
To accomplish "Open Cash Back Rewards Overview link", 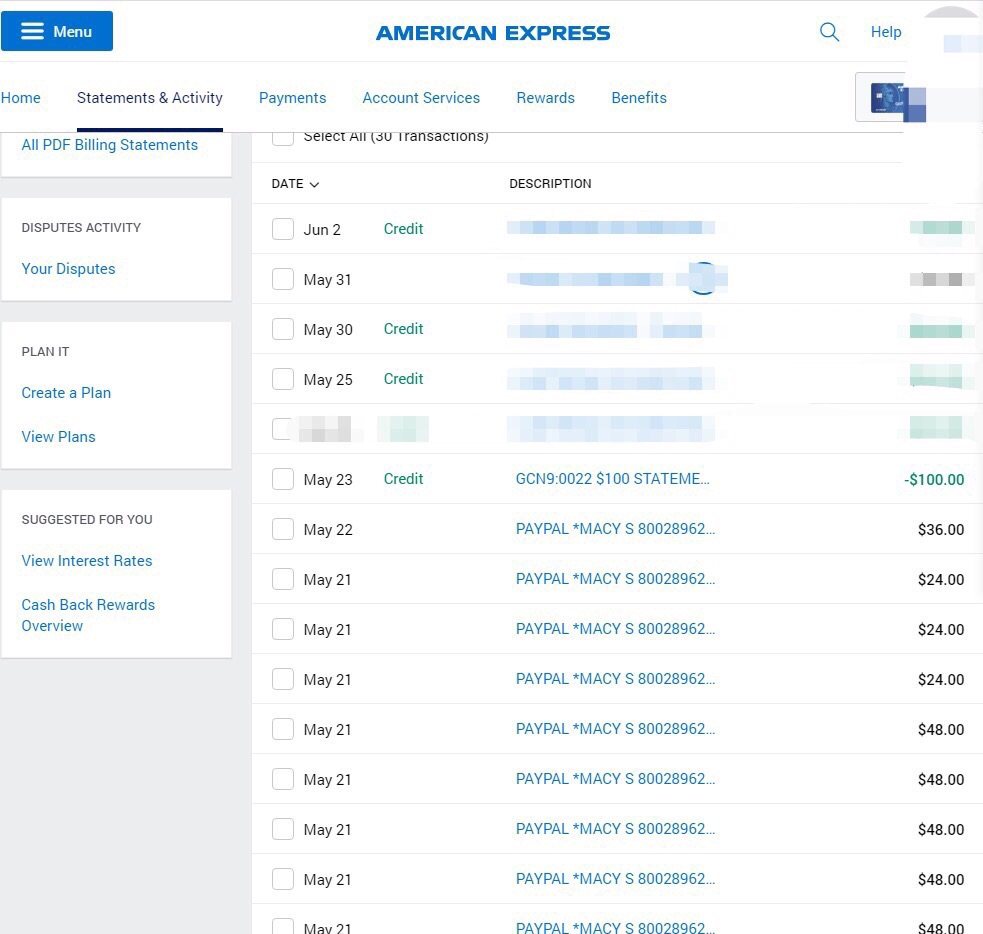I will pos(88,616).
